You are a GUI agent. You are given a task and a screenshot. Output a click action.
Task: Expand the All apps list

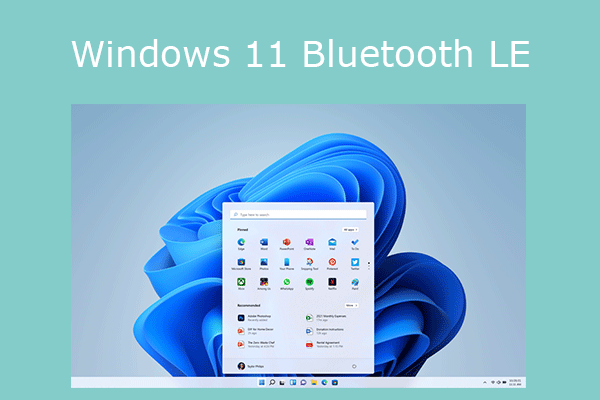[351, 229]
